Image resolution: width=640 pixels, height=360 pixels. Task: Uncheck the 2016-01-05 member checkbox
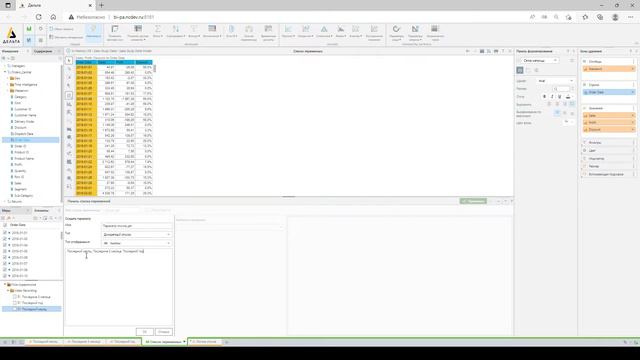tap(5, 251)
